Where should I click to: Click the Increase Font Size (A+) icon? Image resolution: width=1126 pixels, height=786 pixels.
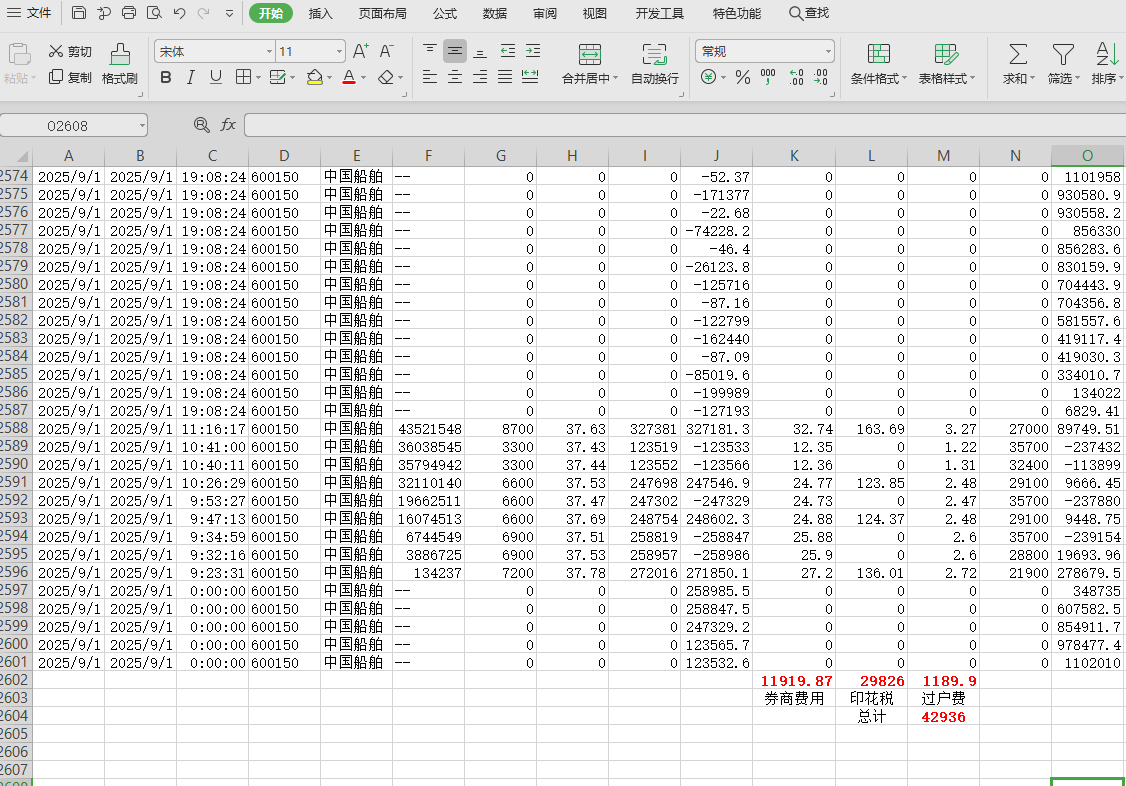tap(361, 51)
